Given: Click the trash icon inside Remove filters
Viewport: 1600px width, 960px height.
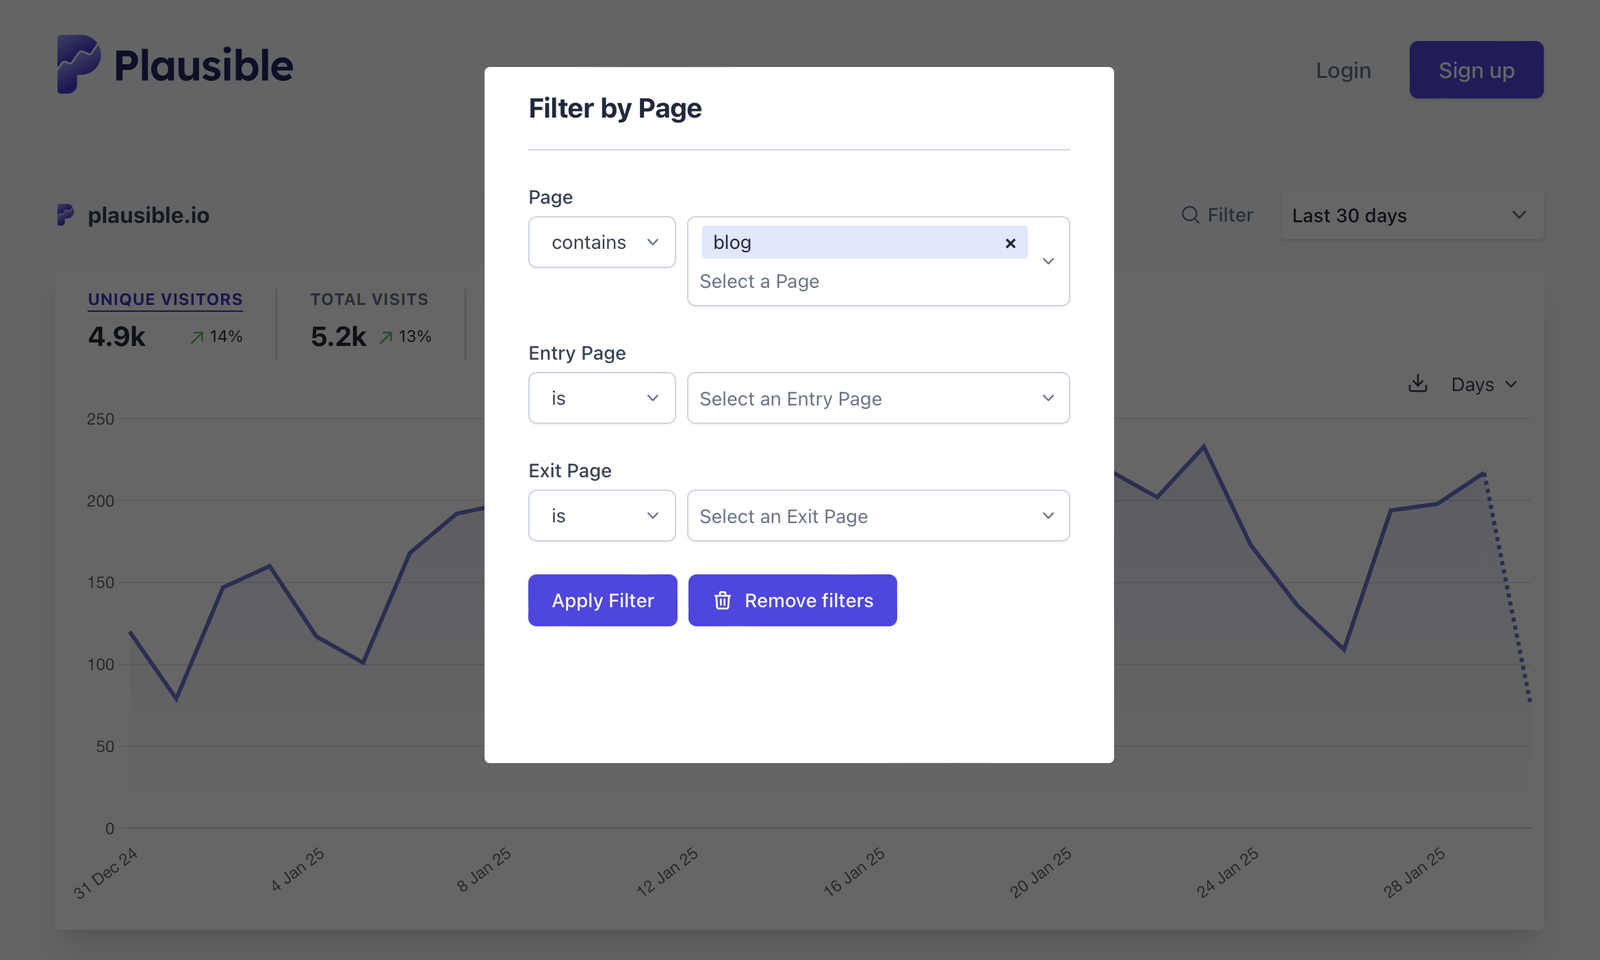Looking at the screenshot, I should tap(722, 600).
